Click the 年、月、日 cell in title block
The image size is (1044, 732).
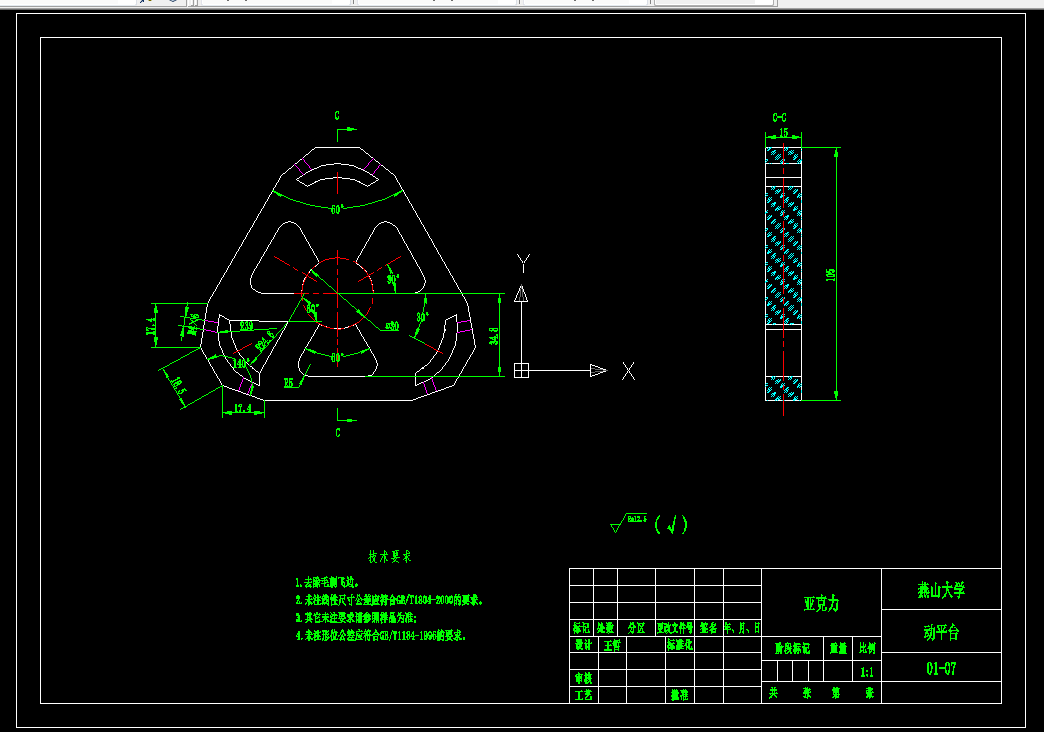click(742, 627)
